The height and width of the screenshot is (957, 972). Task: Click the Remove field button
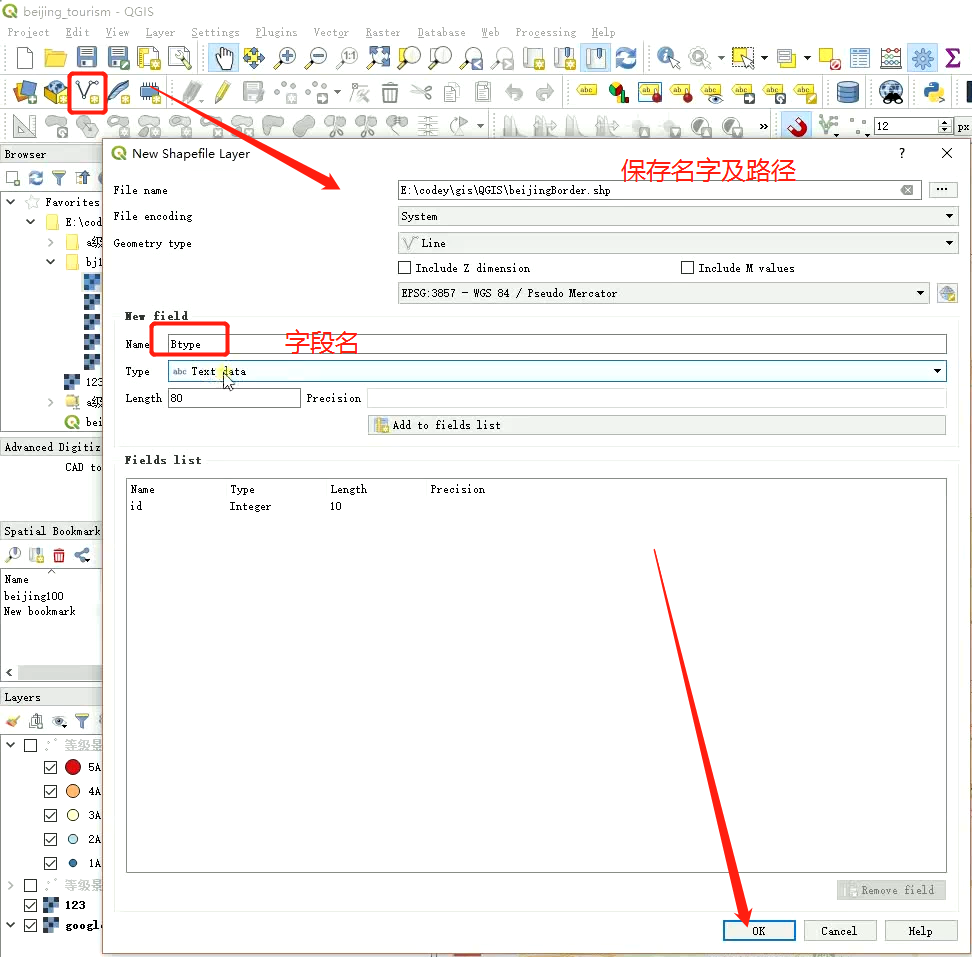(x=891, y=890)
